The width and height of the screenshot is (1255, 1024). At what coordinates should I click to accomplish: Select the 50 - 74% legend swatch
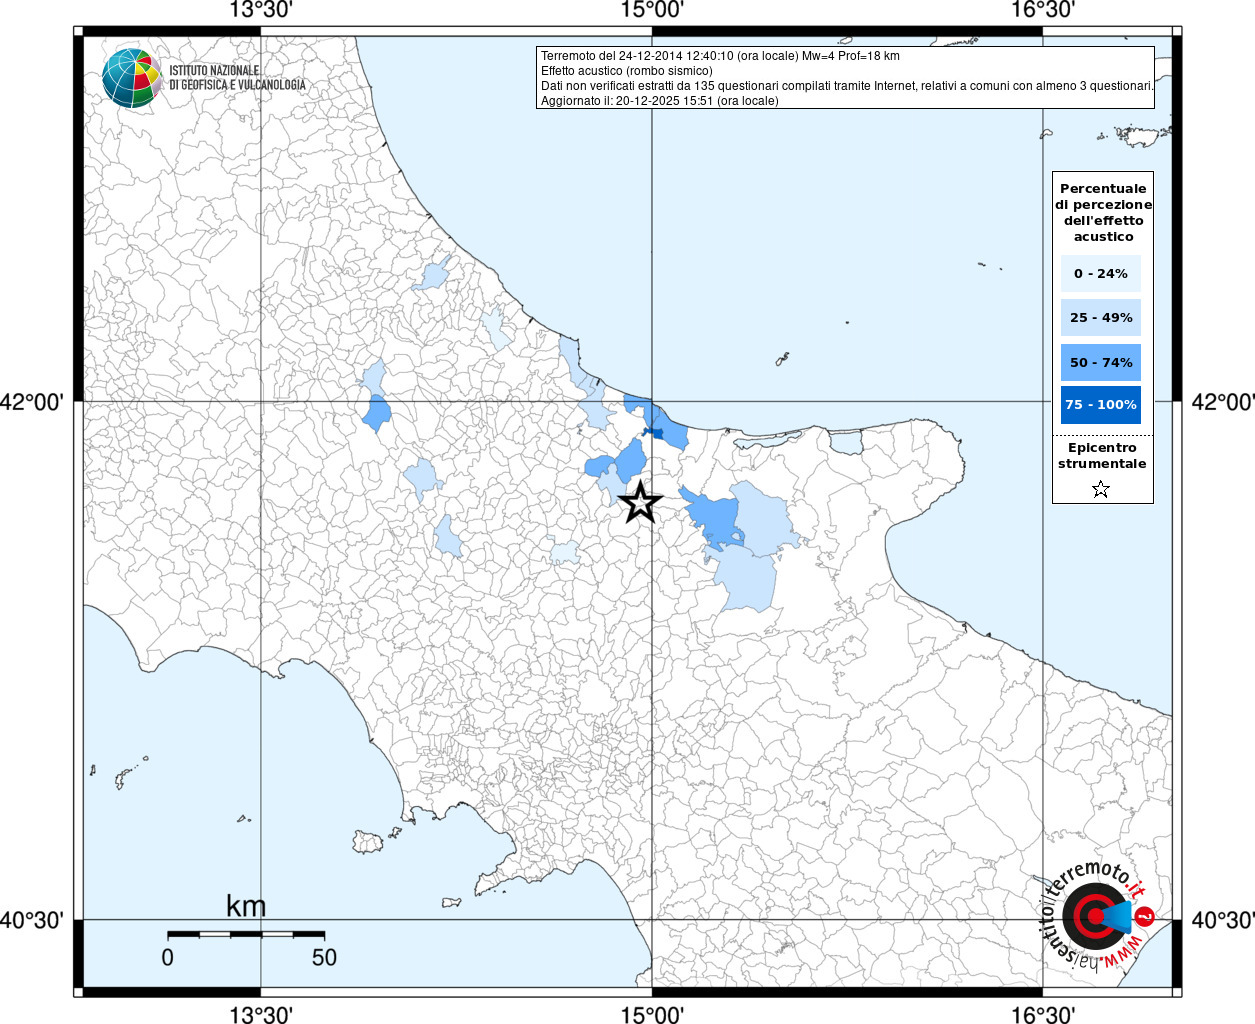1101,362
